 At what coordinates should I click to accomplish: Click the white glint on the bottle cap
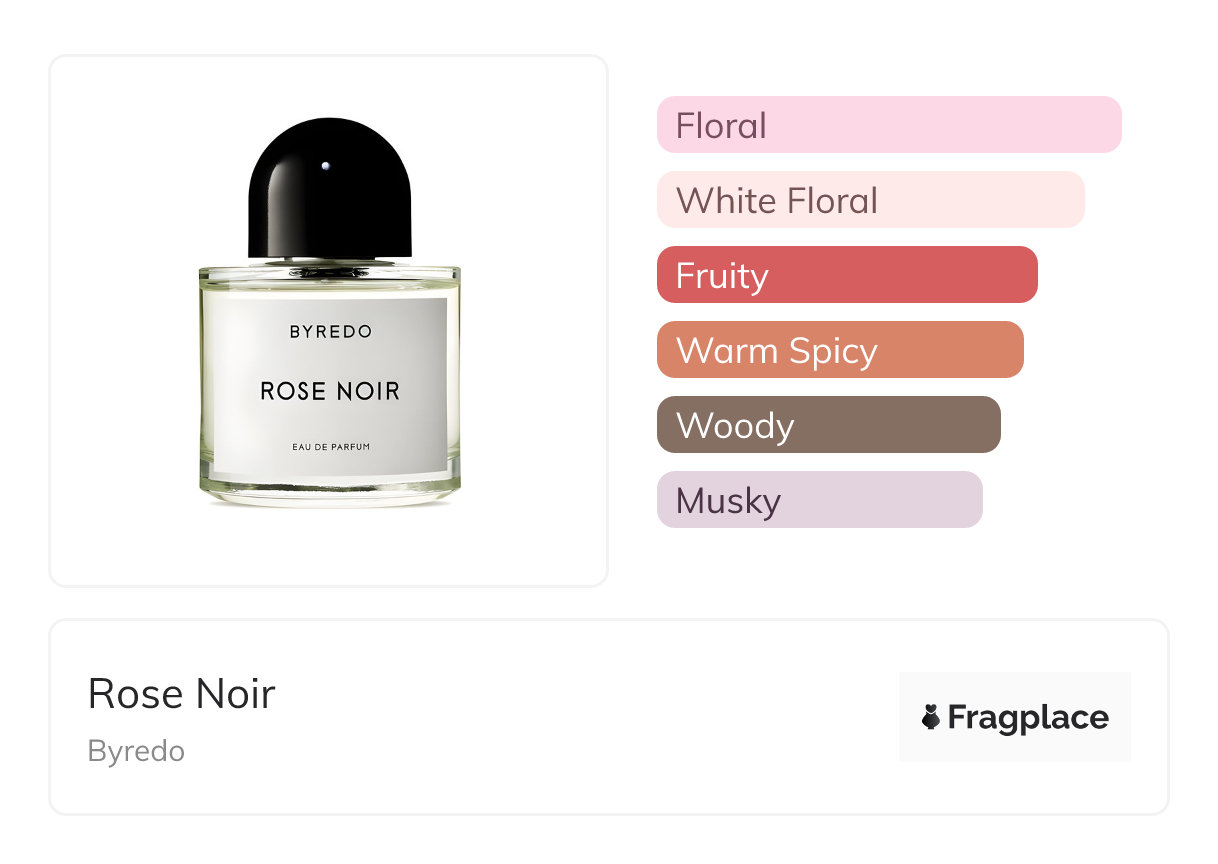(x=326, y=165)
